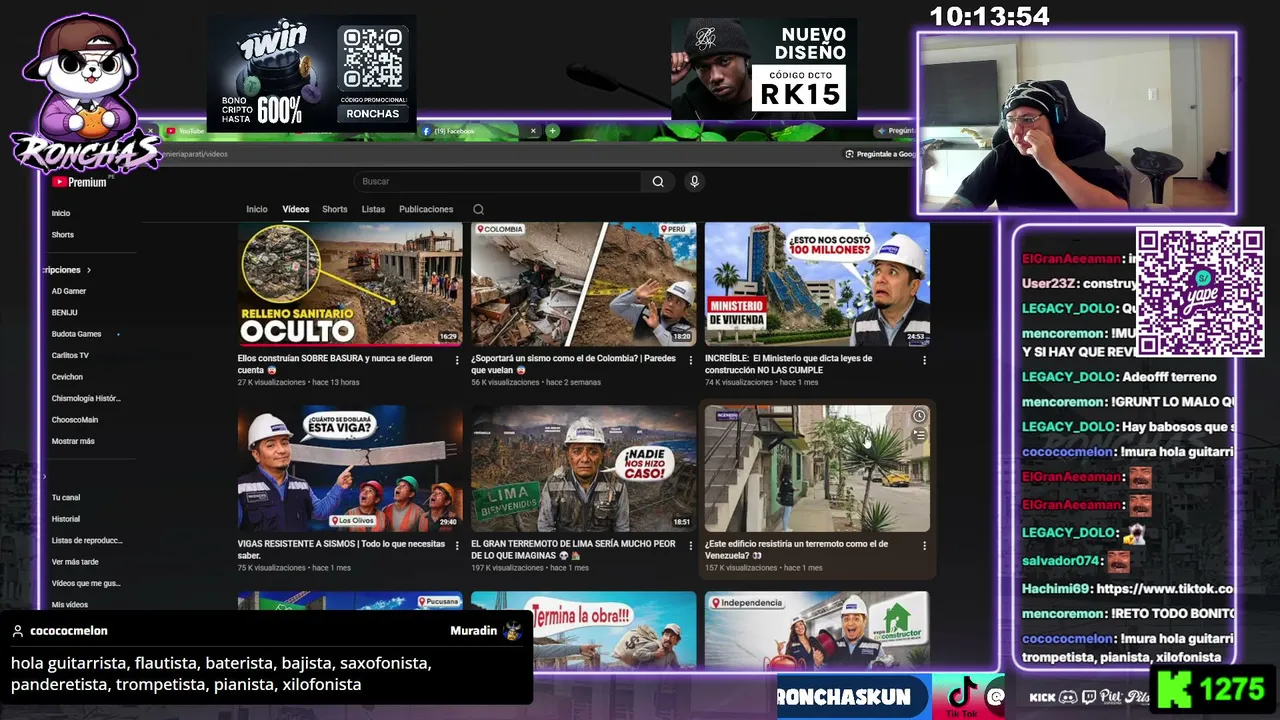The height and width of the screenshot is (720, 1280).
Task: Open title EL GRAN TERREMOTO DE LIMA
Action: pyautogui.click(x=573, y=550)
